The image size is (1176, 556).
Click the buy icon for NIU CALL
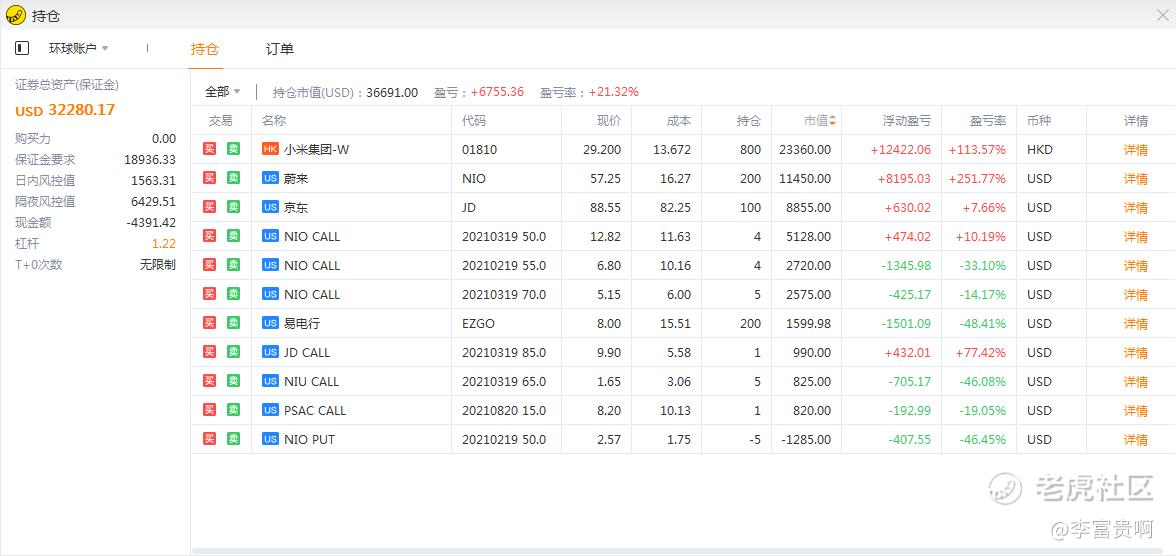coord(209,380)
